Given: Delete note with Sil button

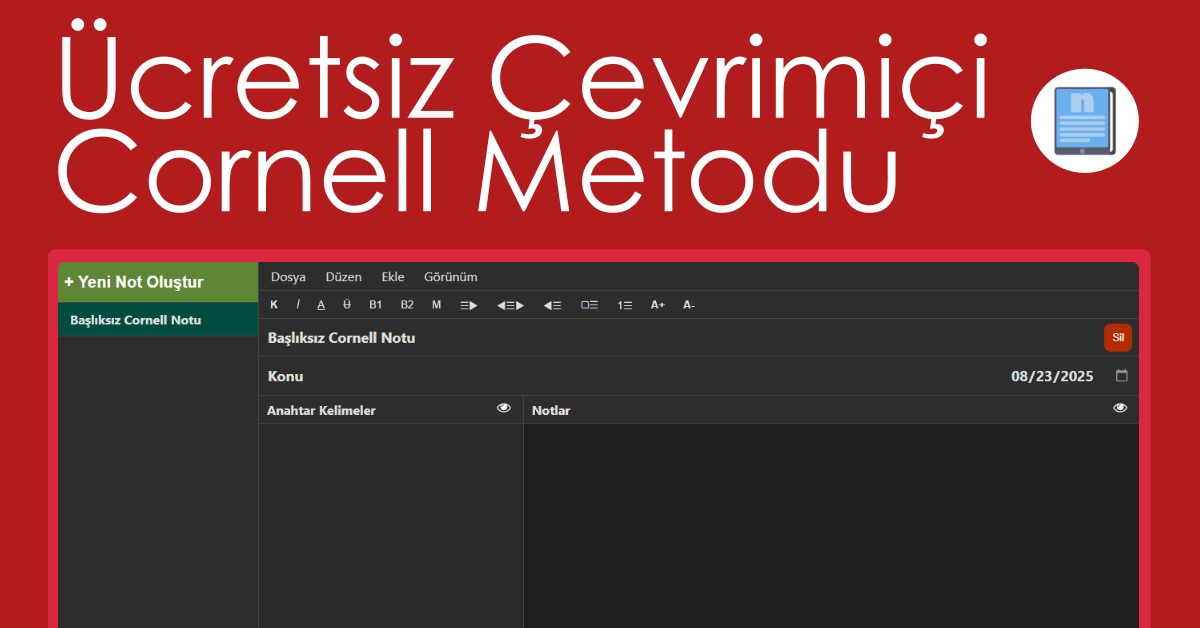Looking at the screenshot, I should point(1118,338).
